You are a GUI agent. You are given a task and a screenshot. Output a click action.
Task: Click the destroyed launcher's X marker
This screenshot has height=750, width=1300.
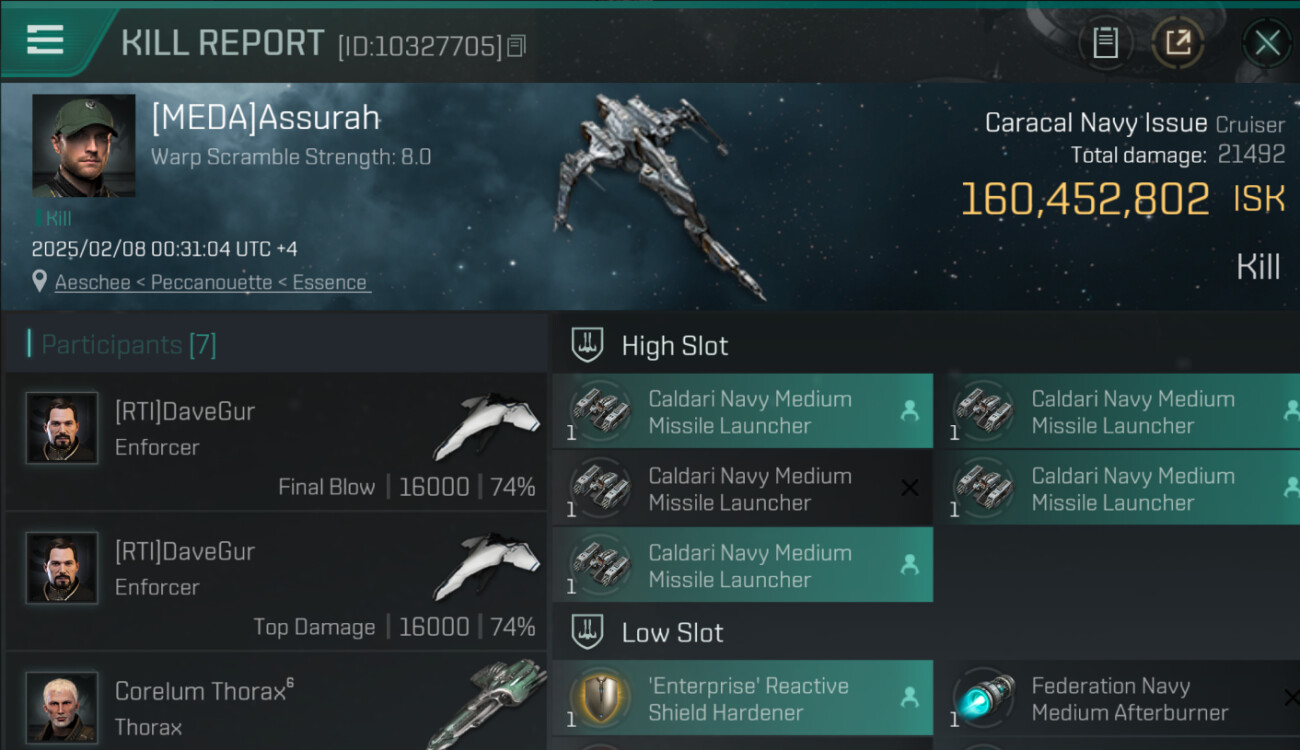pyautogui.click(x=909, y=488)
